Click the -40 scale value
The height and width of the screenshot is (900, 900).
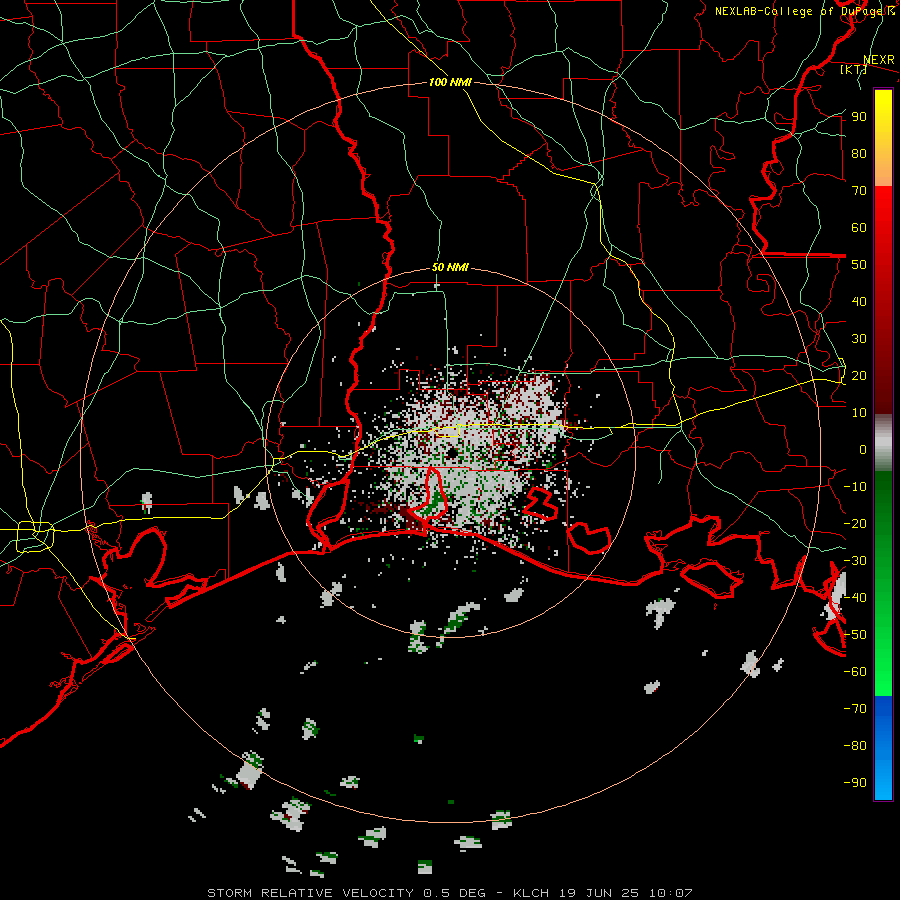[x=855, y=598]
